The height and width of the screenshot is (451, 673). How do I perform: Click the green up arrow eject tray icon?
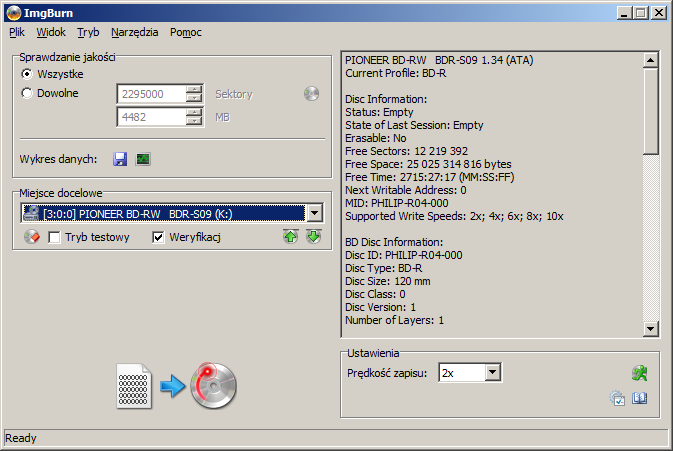291,236
